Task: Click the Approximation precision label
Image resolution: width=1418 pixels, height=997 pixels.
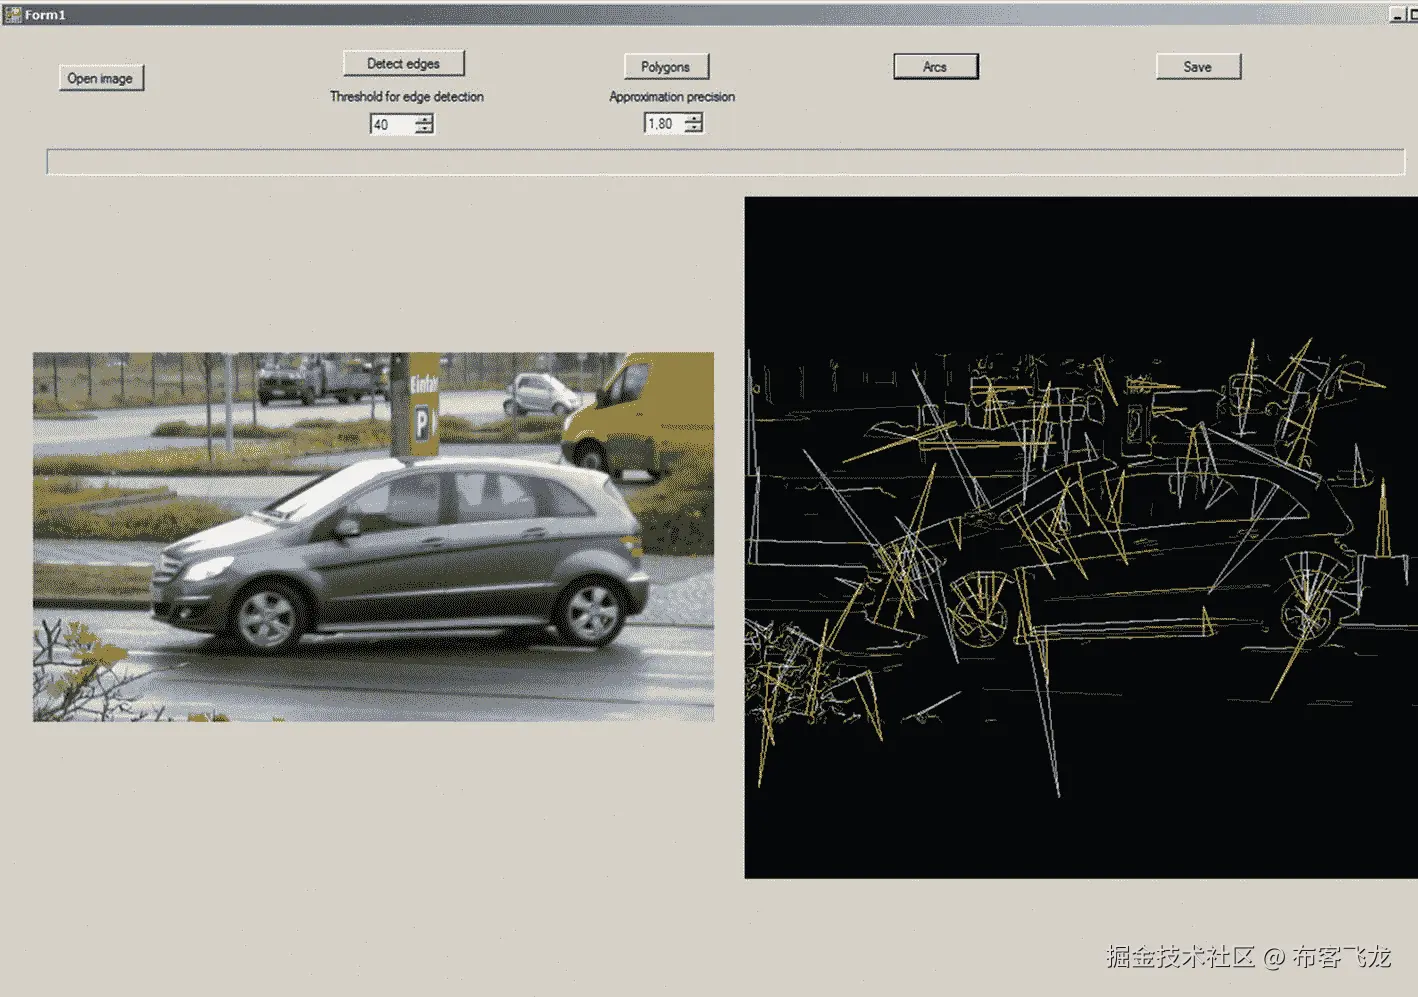Action: click(x=671, y=96)
